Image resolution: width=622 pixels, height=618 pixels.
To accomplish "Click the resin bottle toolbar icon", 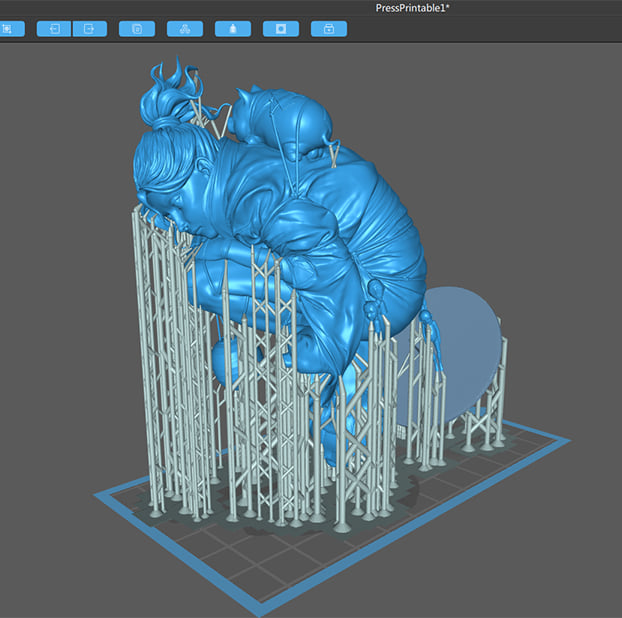I will (x=233, y=28).
